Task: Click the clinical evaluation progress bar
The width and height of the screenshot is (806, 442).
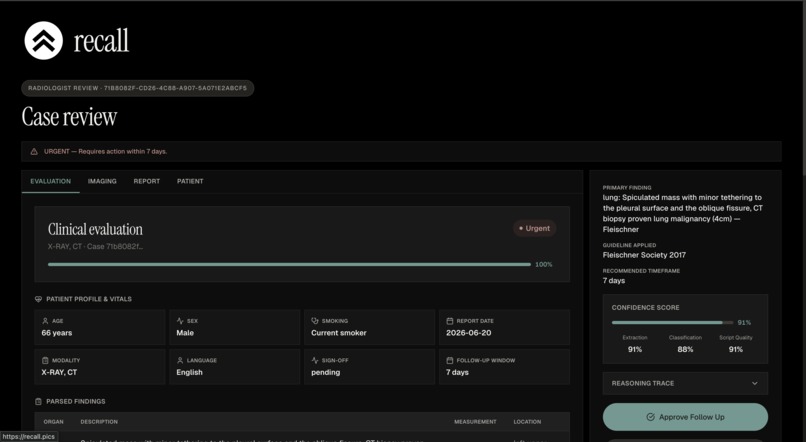Action: click(x=289, y=265)
